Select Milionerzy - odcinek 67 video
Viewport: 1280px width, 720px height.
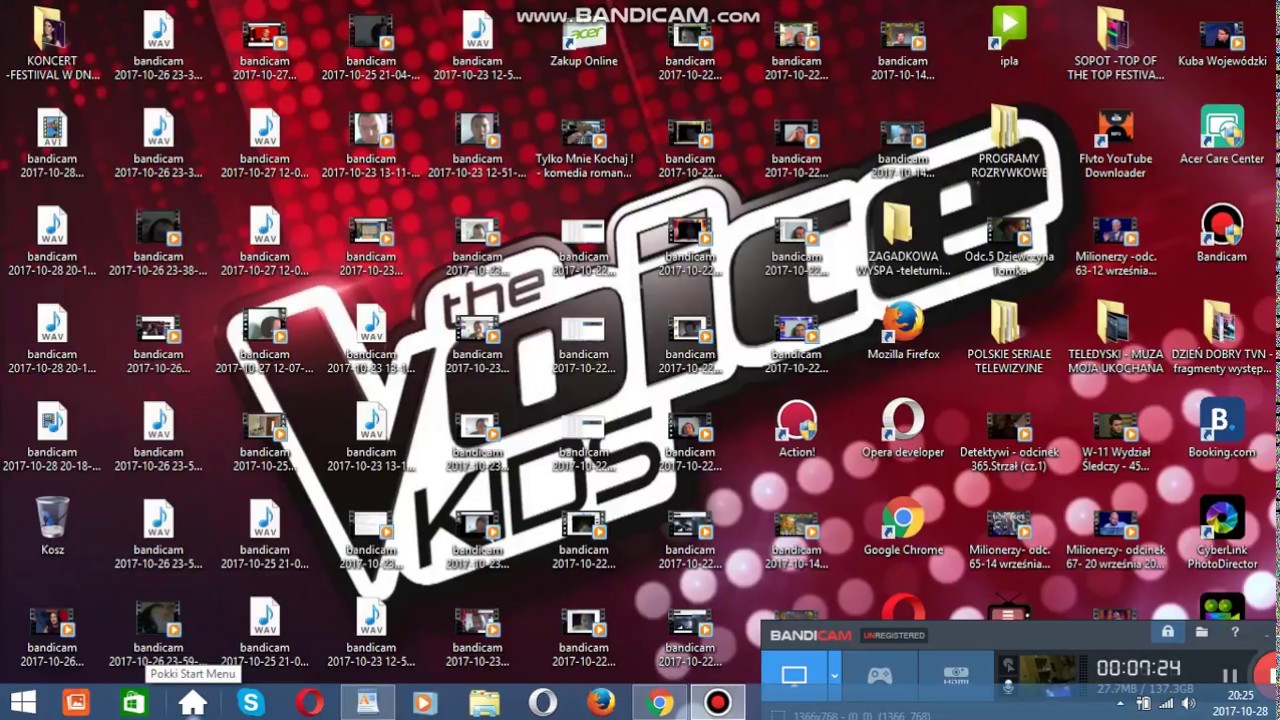[x=1115, y=540]
